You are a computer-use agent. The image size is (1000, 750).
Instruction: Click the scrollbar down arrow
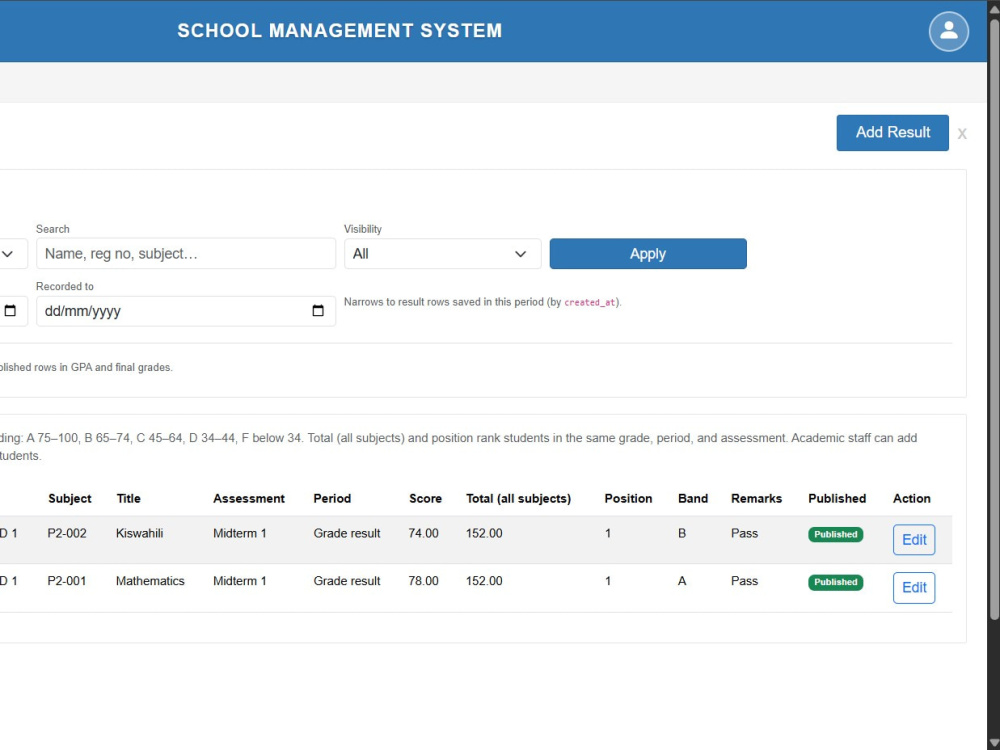pyautogui.click(x=994, y=743)
